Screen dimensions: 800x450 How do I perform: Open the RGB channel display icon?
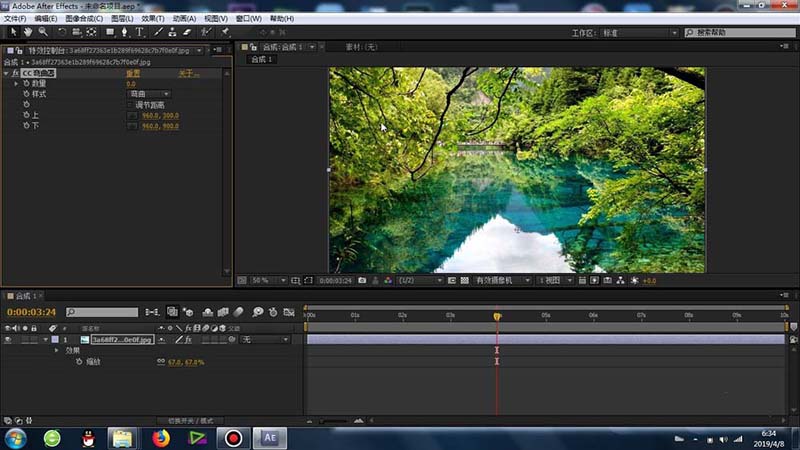[x=388, y=281]
